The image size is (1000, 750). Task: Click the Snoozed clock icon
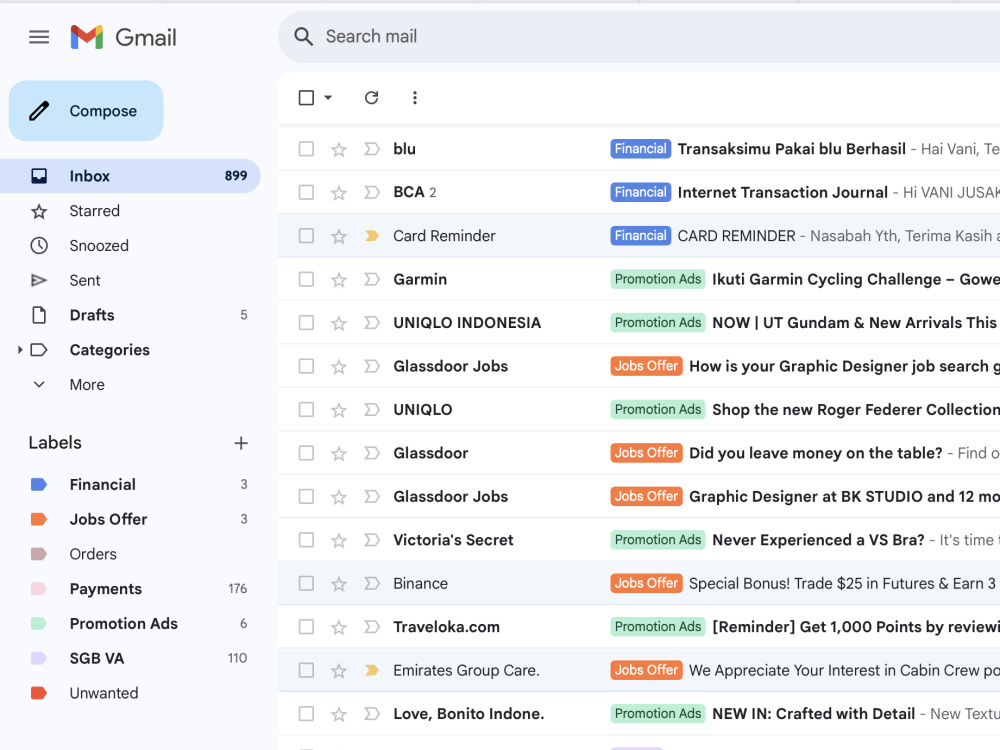tap(39, 246)
